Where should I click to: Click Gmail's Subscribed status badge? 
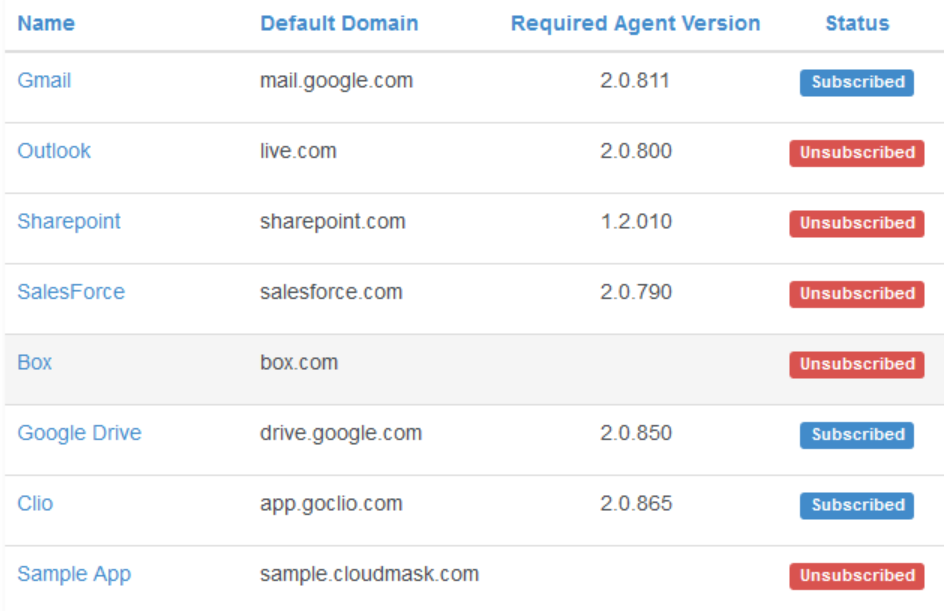coord(857,83)
